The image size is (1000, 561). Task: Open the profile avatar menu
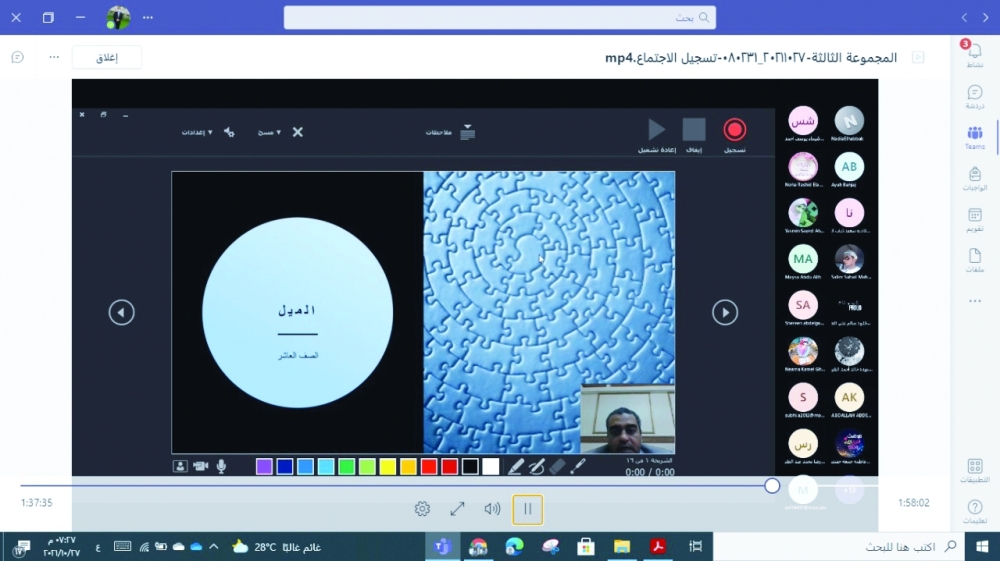pos(118,18)
